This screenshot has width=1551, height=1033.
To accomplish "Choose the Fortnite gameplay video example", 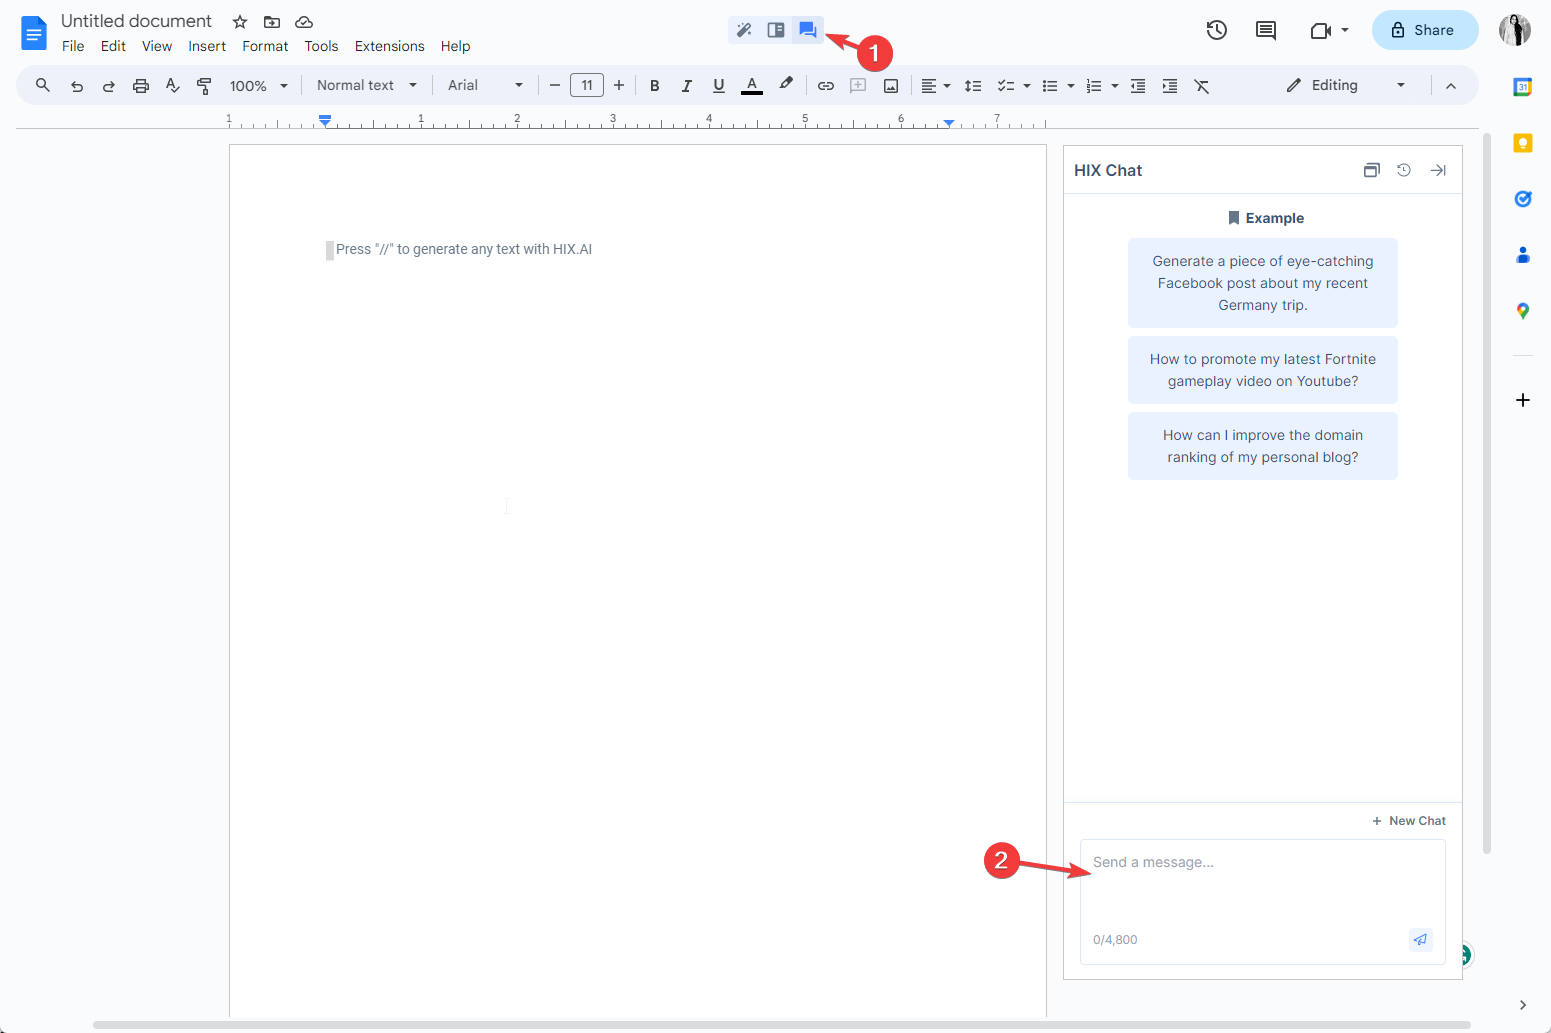I will [1263, 370].
